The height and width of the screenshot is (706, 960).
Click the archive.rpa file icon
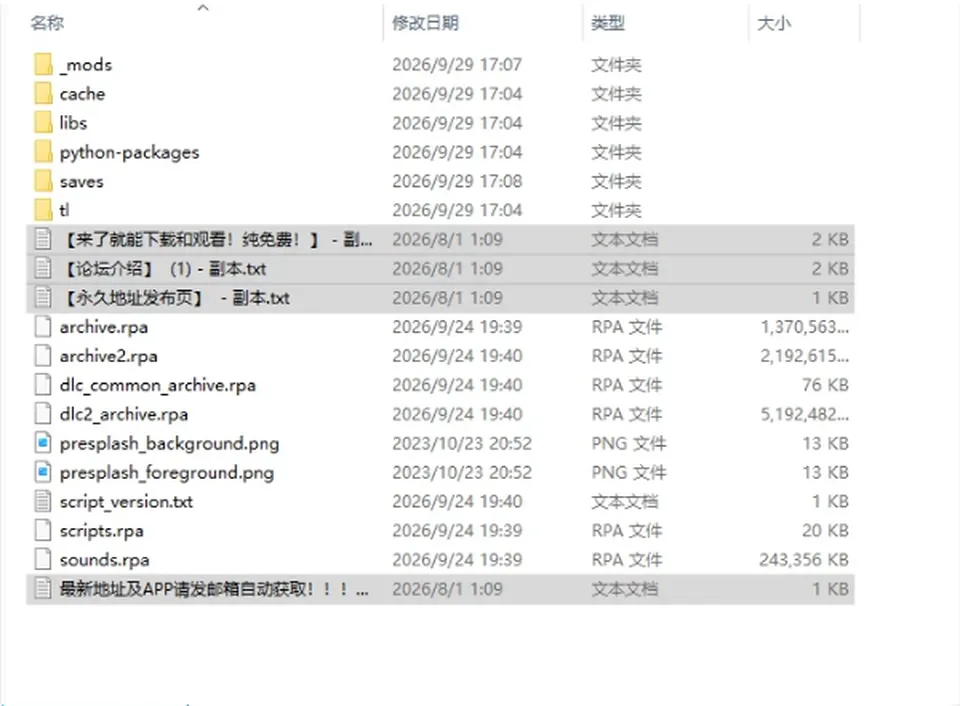coord(43,327)
